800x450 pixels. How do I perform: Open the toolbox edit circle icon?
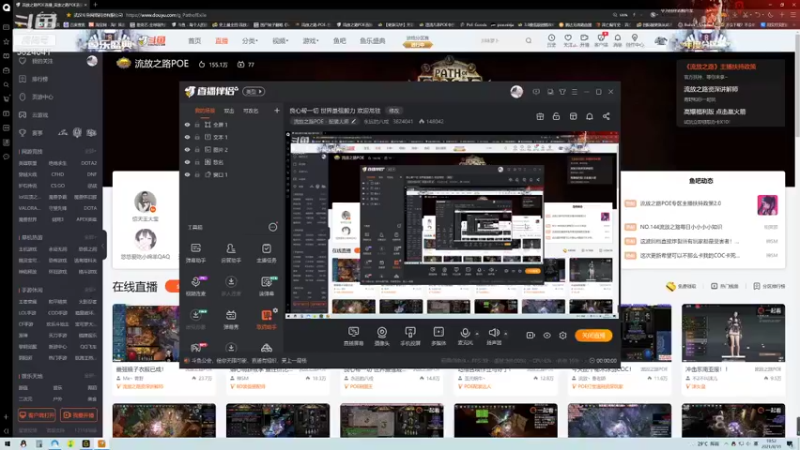coord(273,227)
